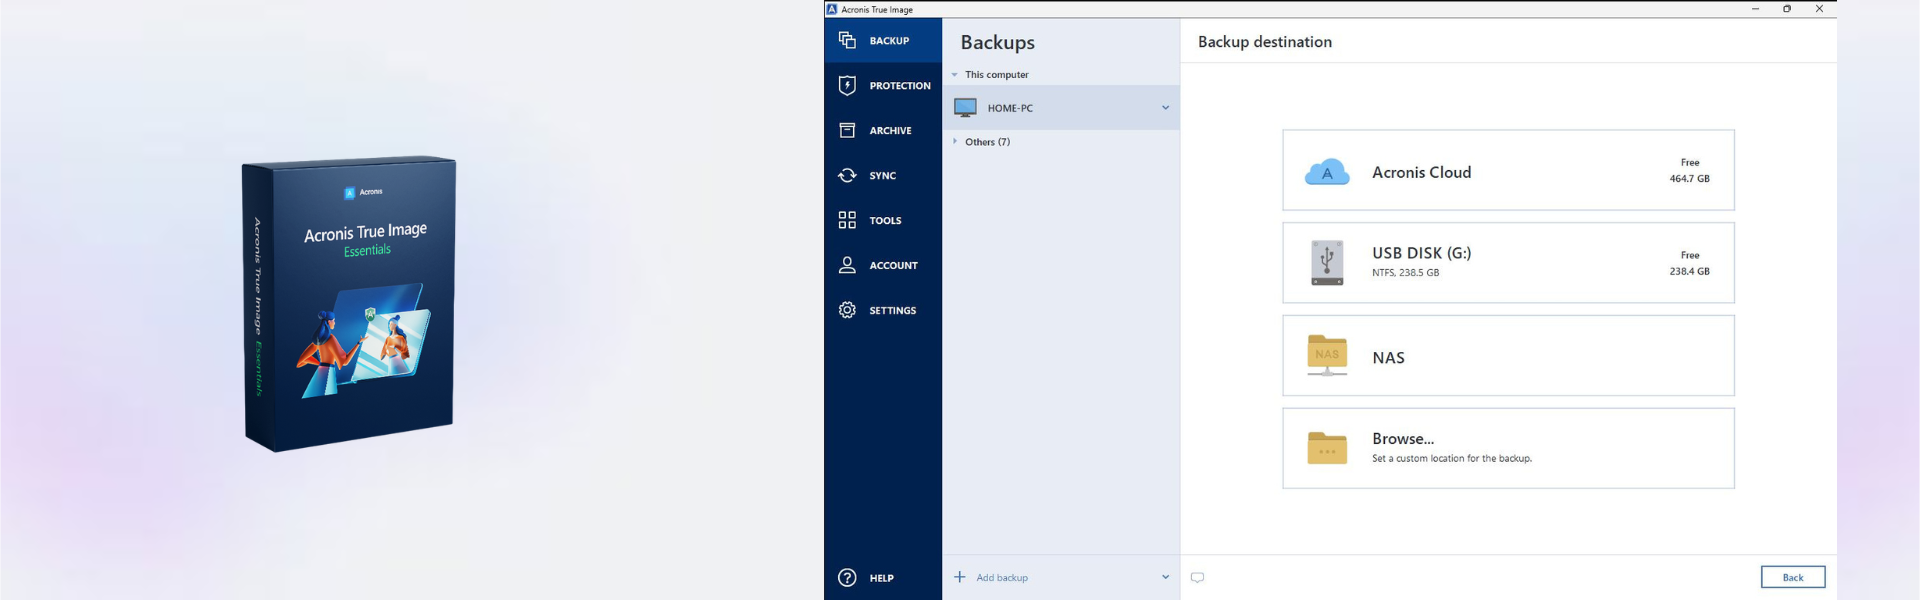Open the Backup section in sidebar
The image size is (1920, 600).
coord(883,40)
